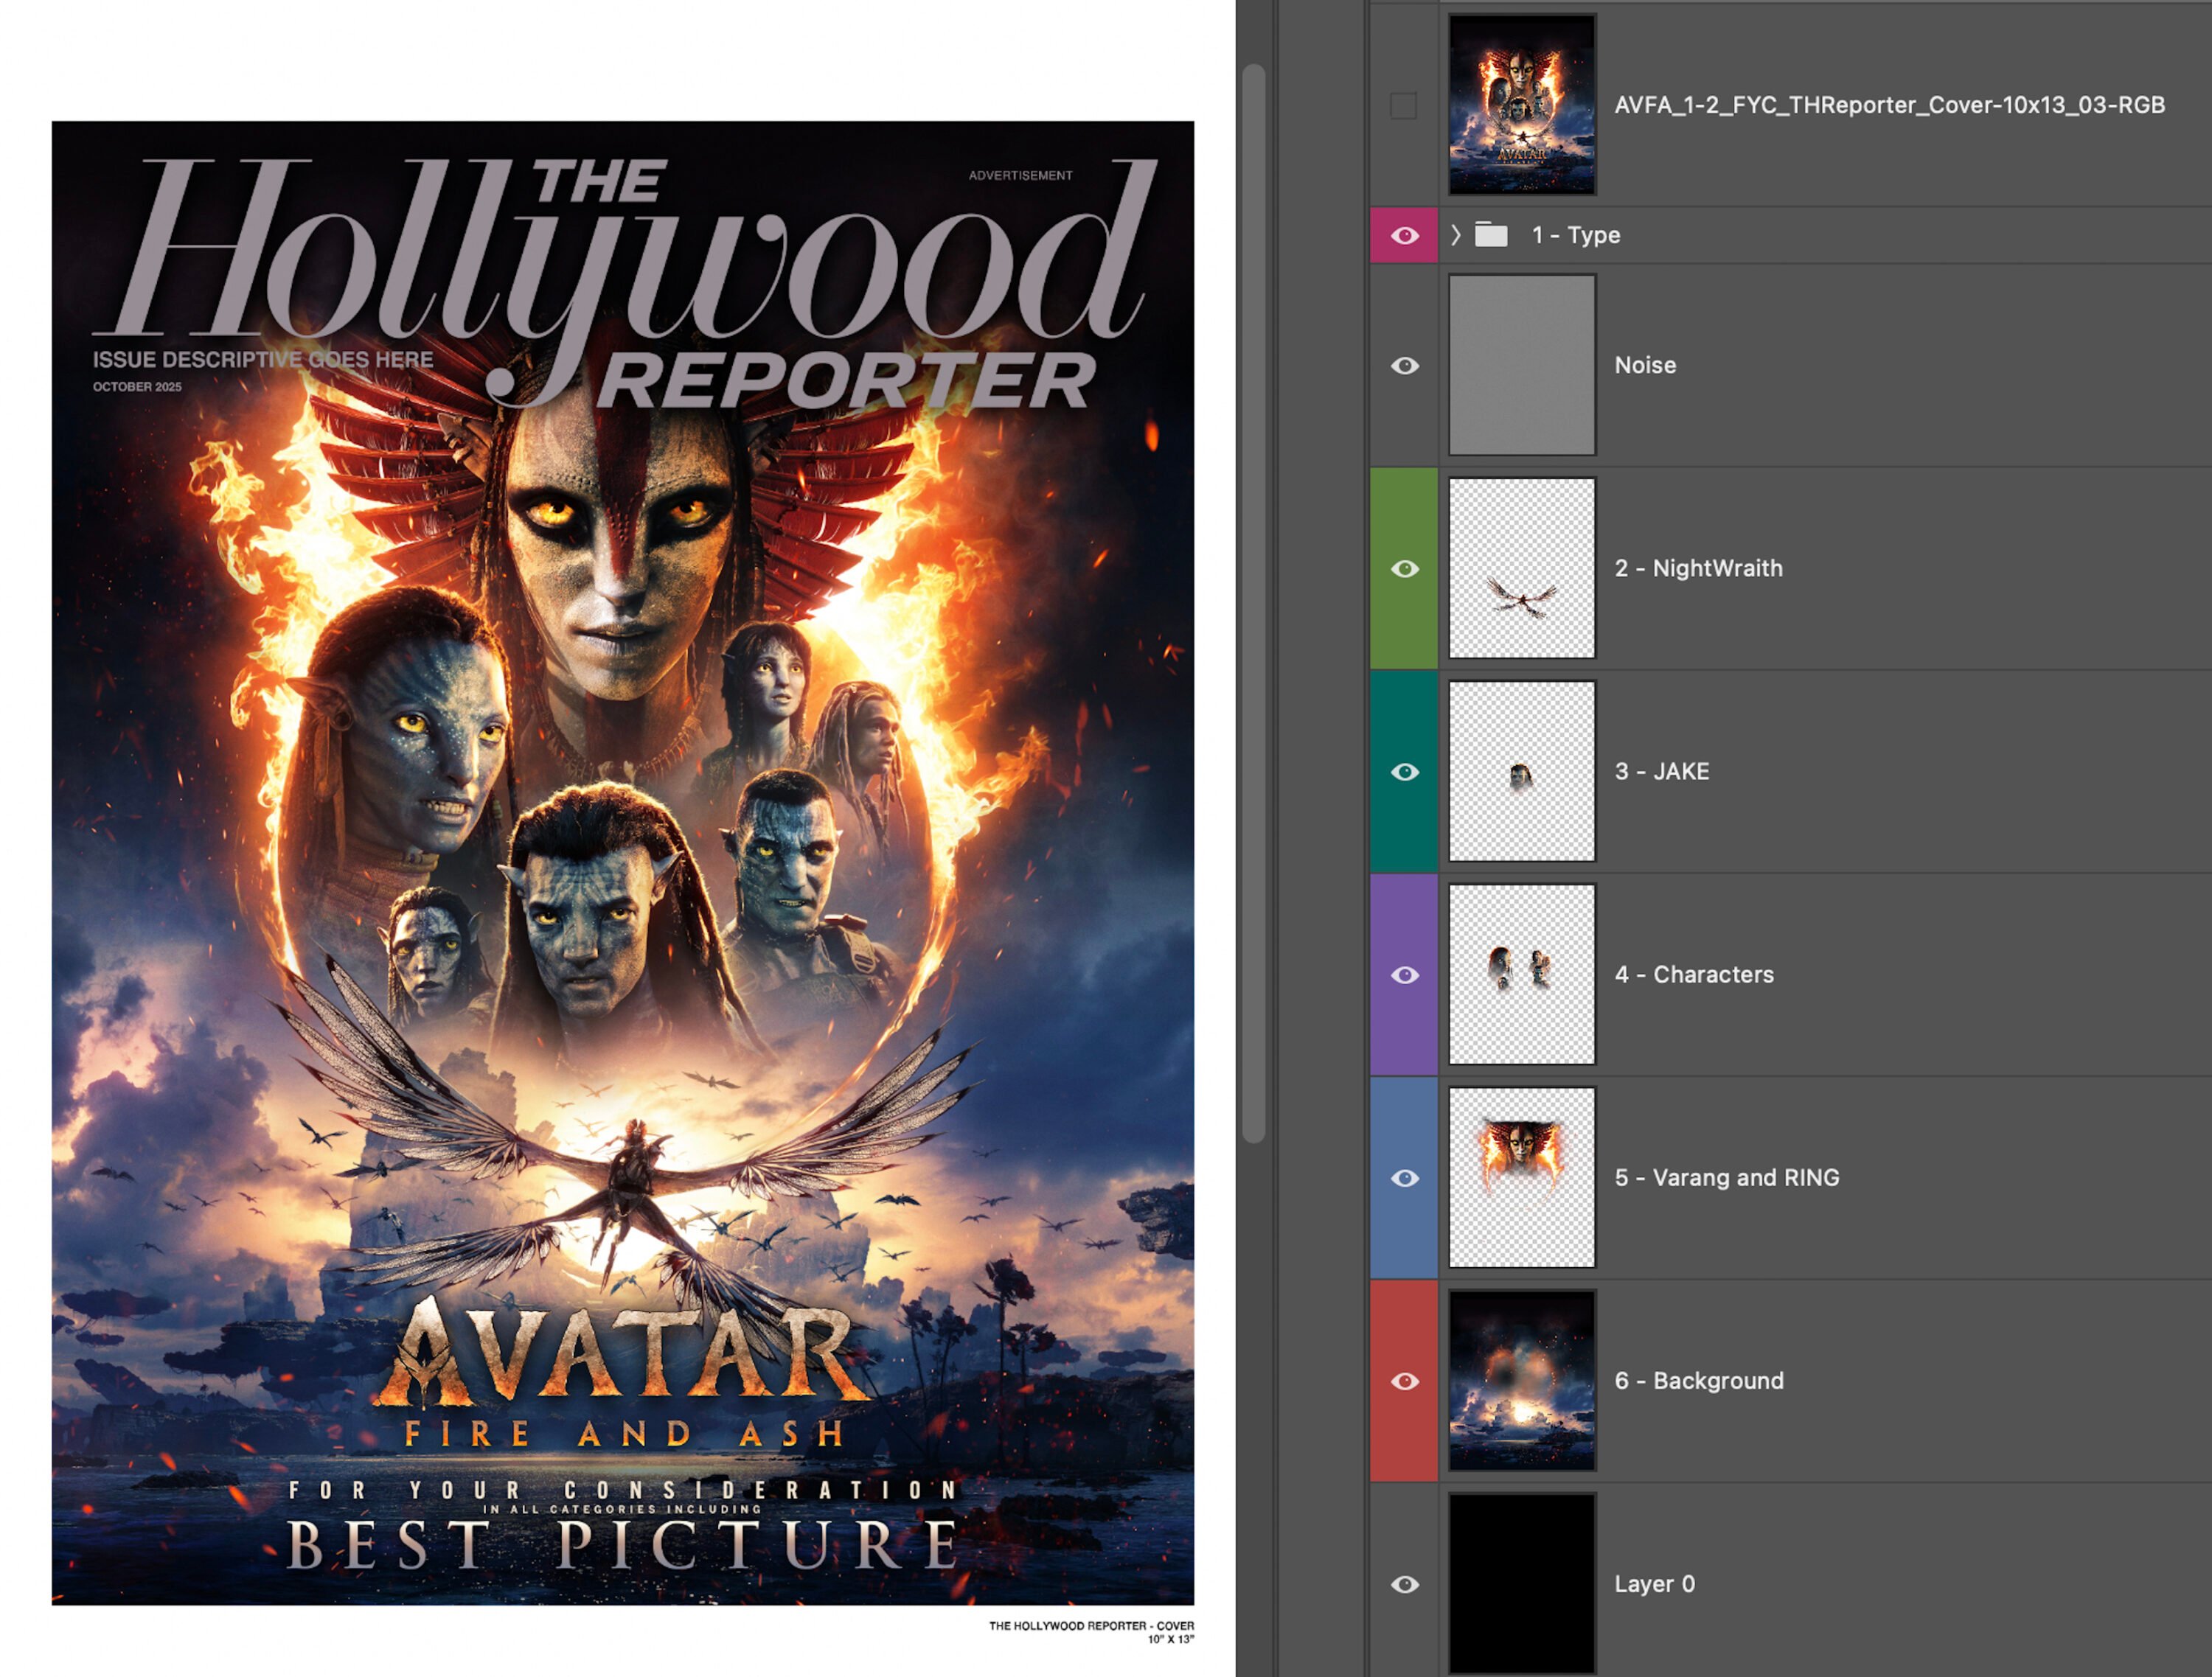Click the 1 - Type folder icon
The height and width of the screenshot is (1677, 2212).
pyautogui.click(x=1491, y=235)
